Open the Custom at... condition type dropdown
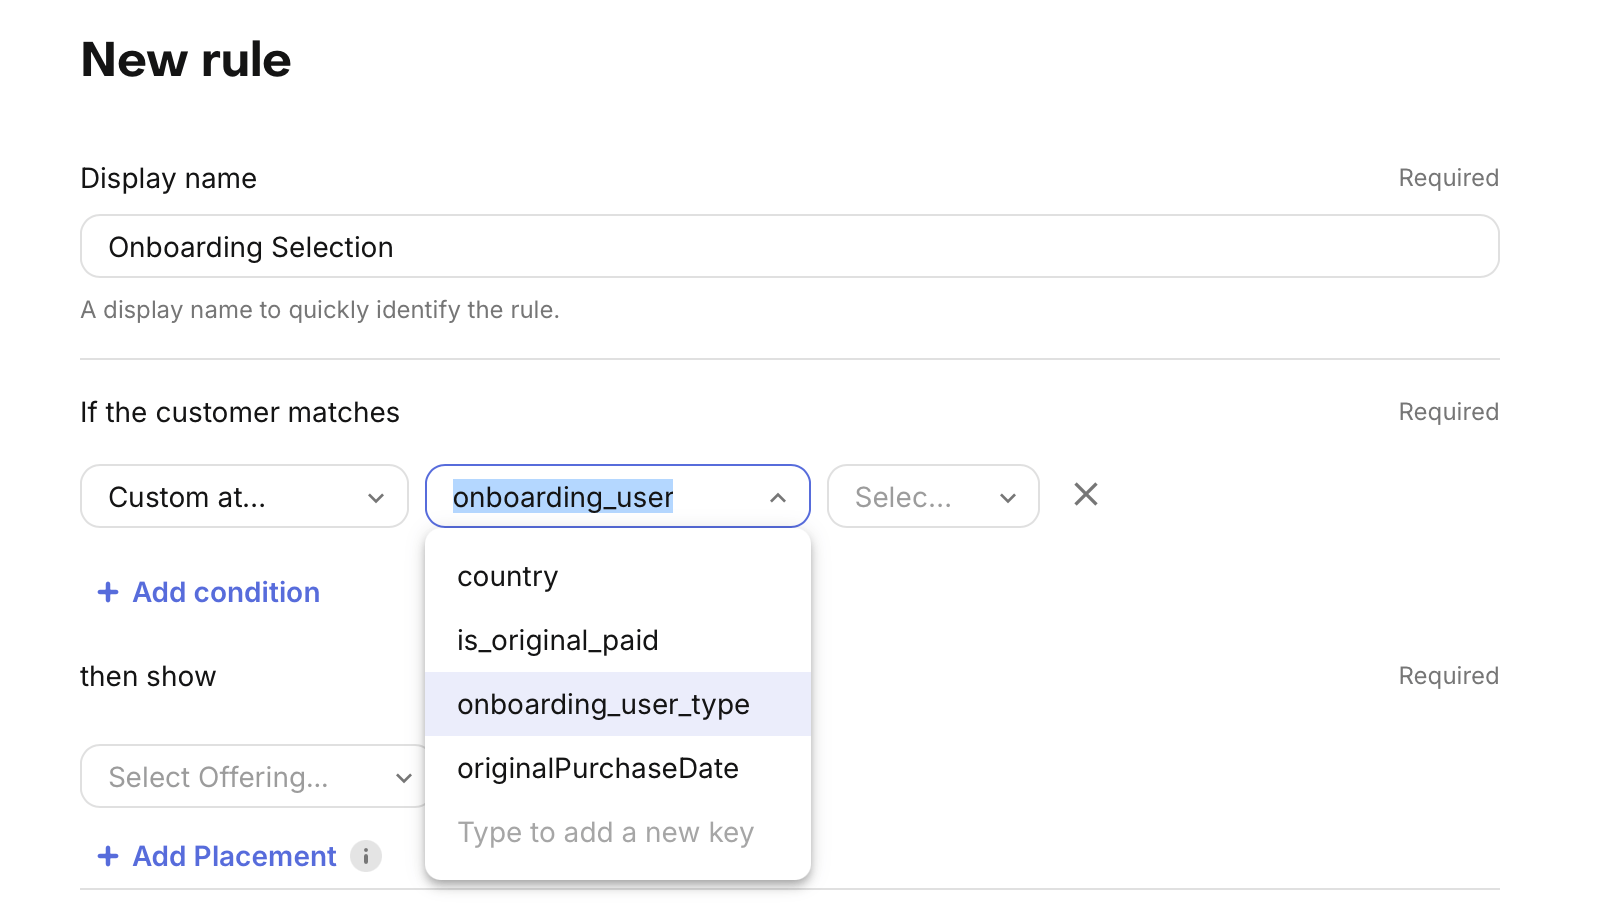 click(x=230, y=497)
